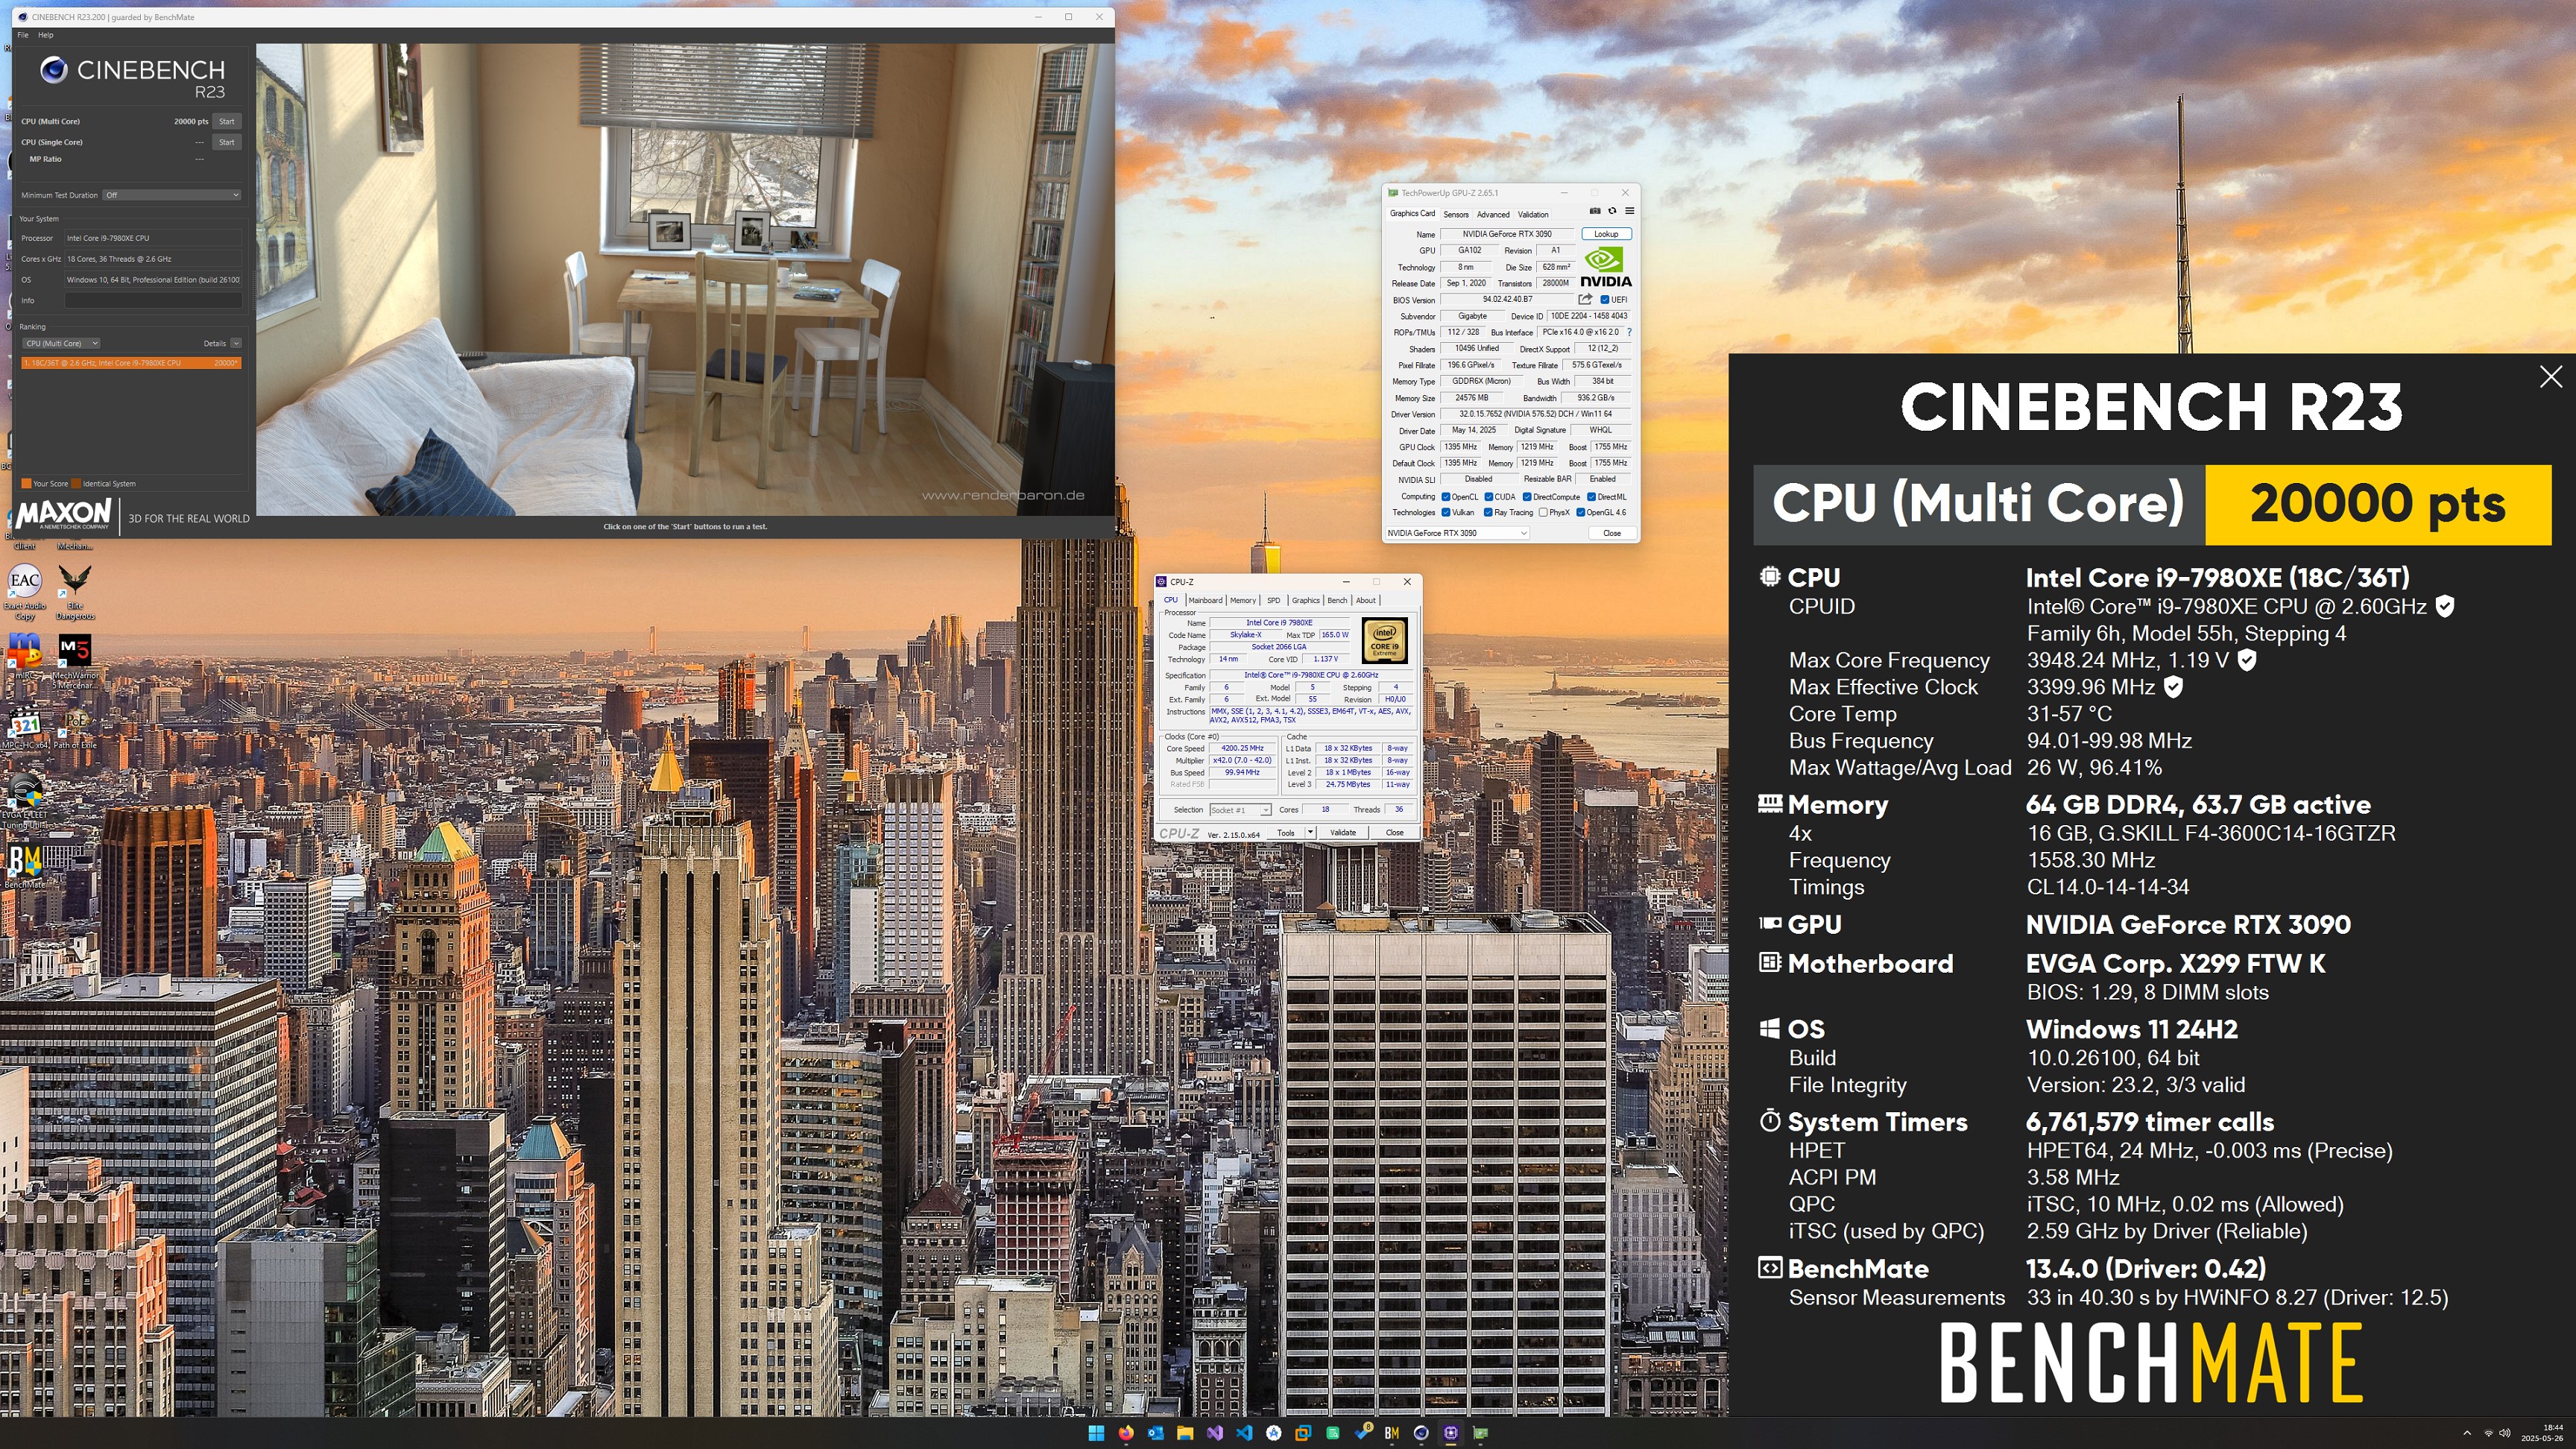Open Path of Exile desktop icon
The image size is (2576, 1449).
pos(75,728)
